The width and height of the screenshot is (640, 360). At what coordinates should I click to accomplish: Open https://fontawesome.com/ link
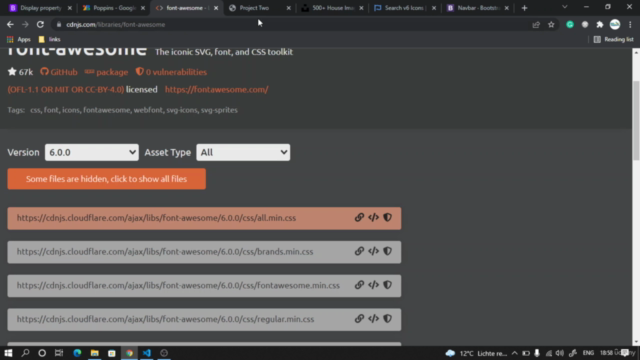(x=217, y=89)
